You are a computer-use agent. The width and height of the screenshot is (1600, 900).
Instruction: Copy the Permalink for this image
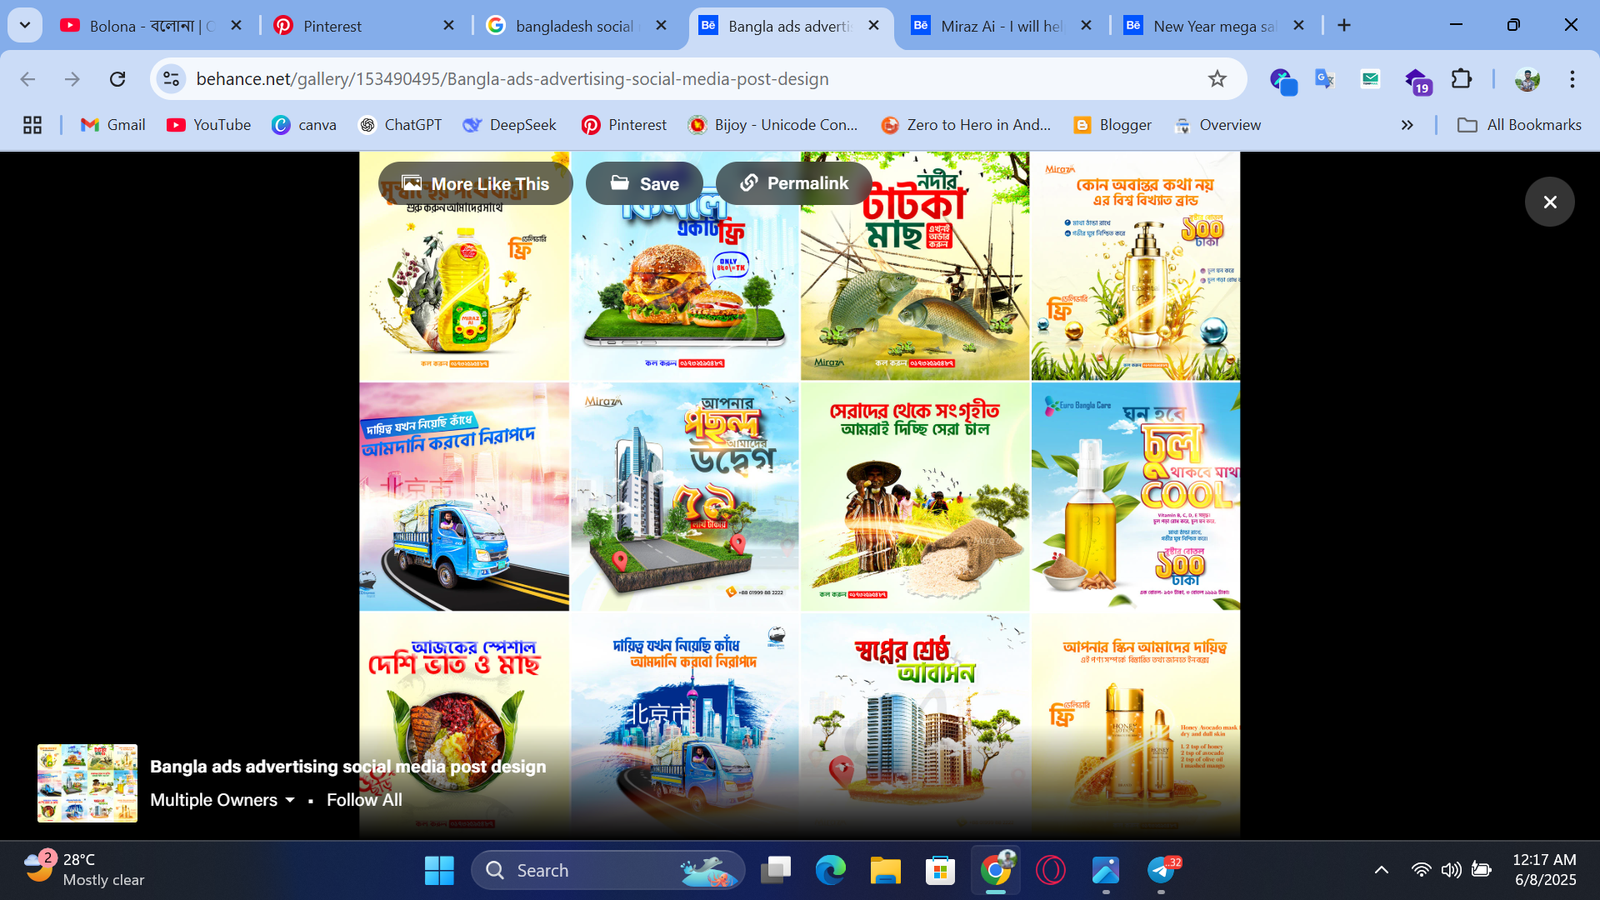click(x=793, y=184)
